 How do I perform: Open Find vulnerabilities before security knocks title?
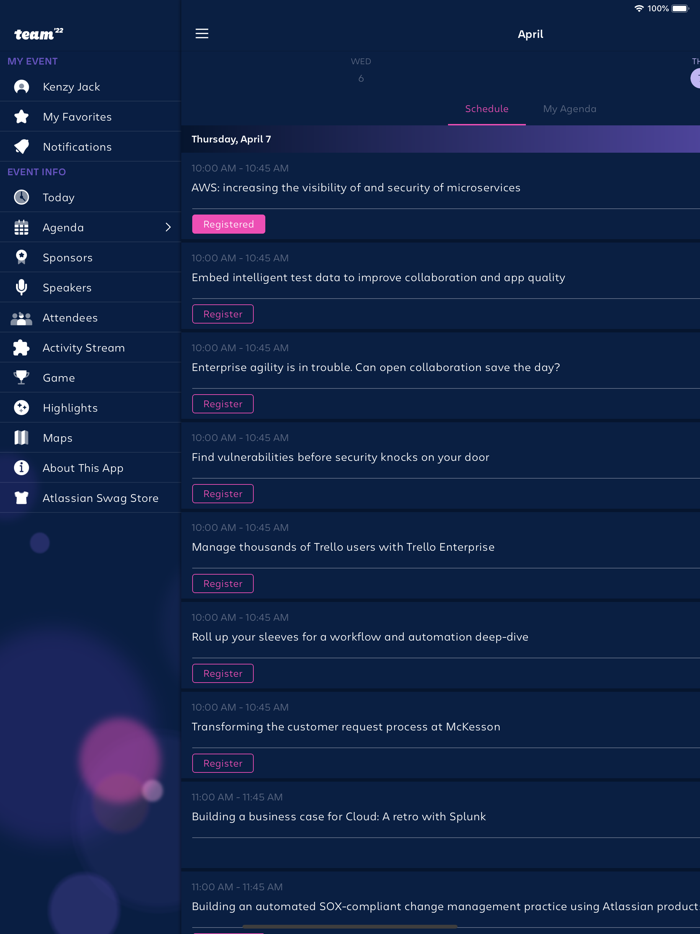(x=340, y=457)
